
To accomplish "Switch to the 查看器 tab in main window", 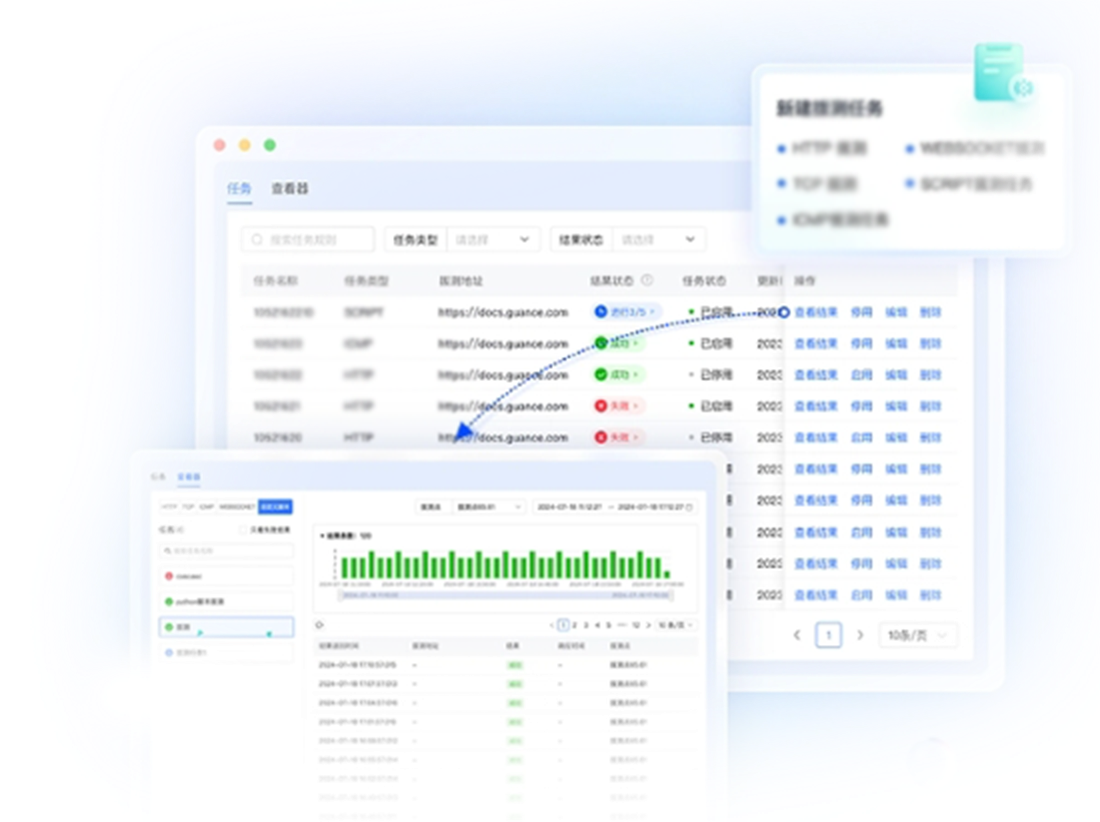I will [x=289, y=188].
